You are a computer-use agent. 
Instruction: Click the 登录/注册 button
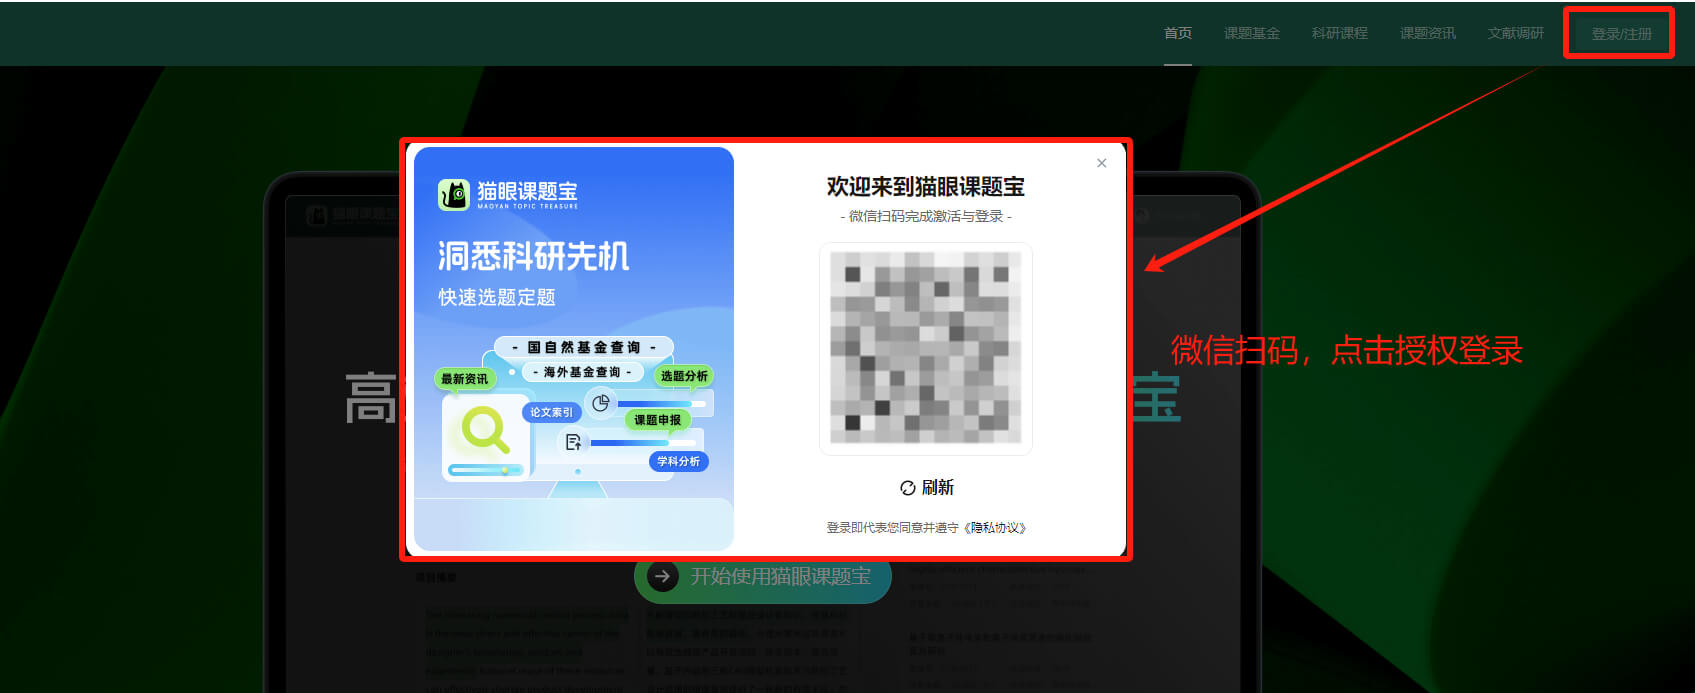pos(1620,34)
